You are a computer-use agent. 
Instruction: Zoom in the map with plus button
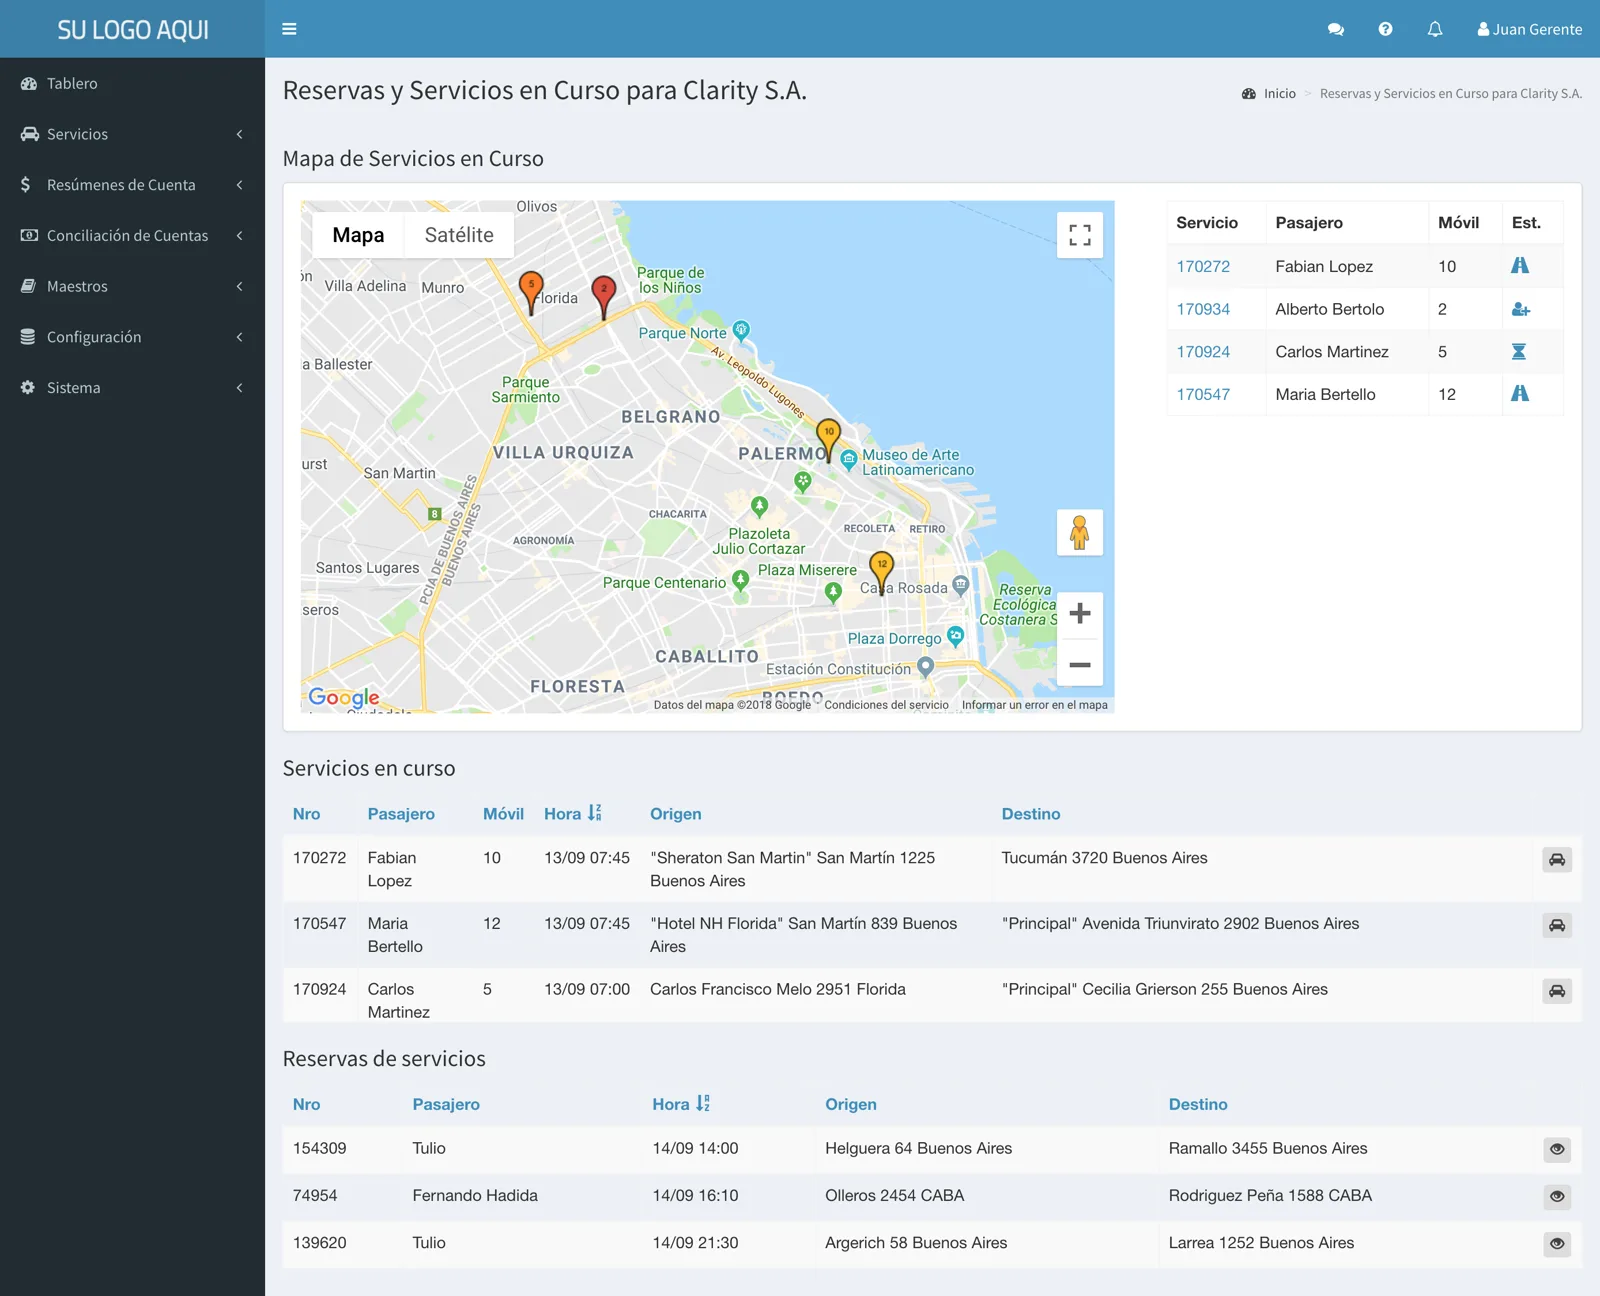(x=1080, y=613)
